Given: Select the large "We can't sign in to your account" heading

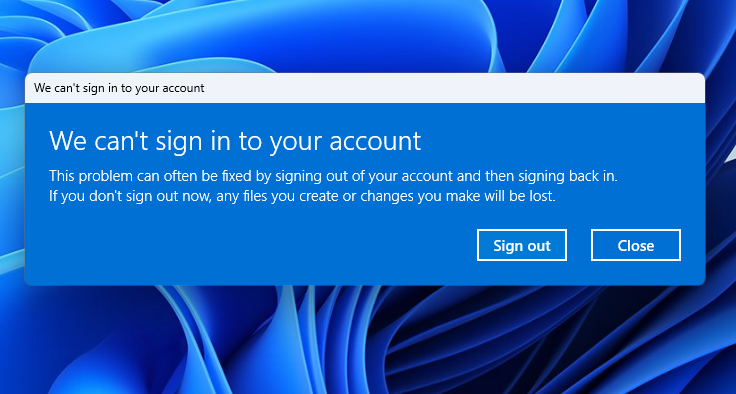Looking at the screenshot, I should [235, 141].
